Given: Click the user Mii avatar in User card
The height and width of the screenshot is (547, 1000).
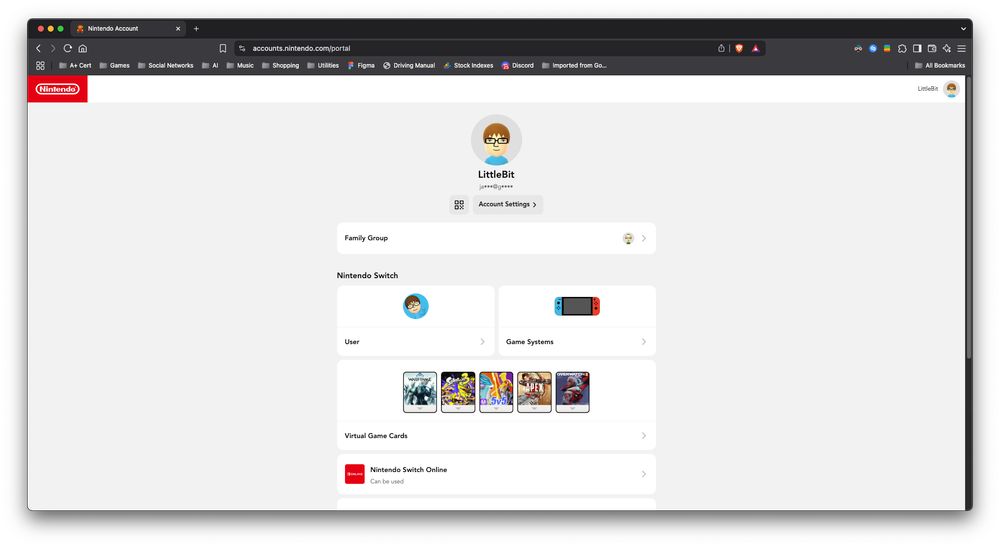Looking at the screenshot, I should (416, 307).
